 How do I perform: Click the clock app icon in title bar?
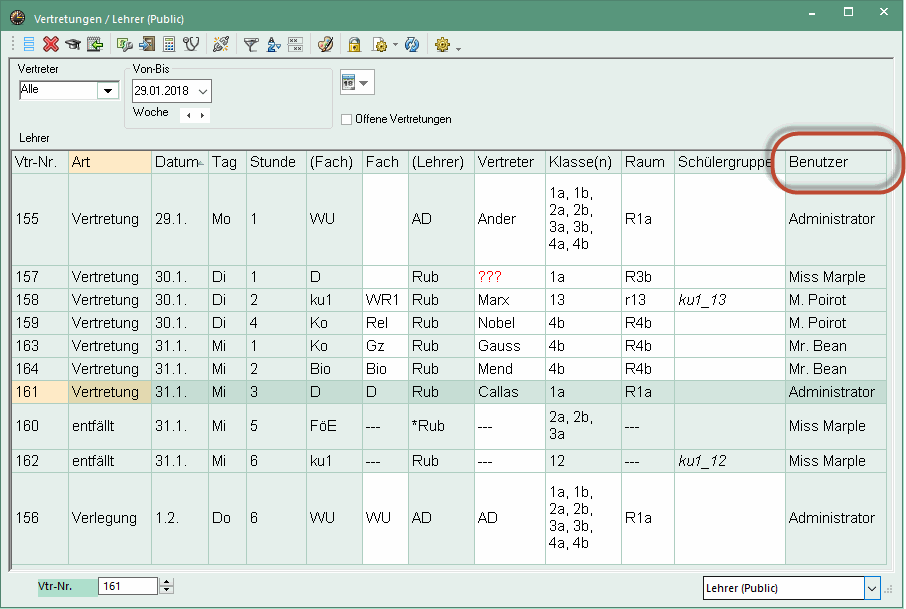[x=17, y=18]
